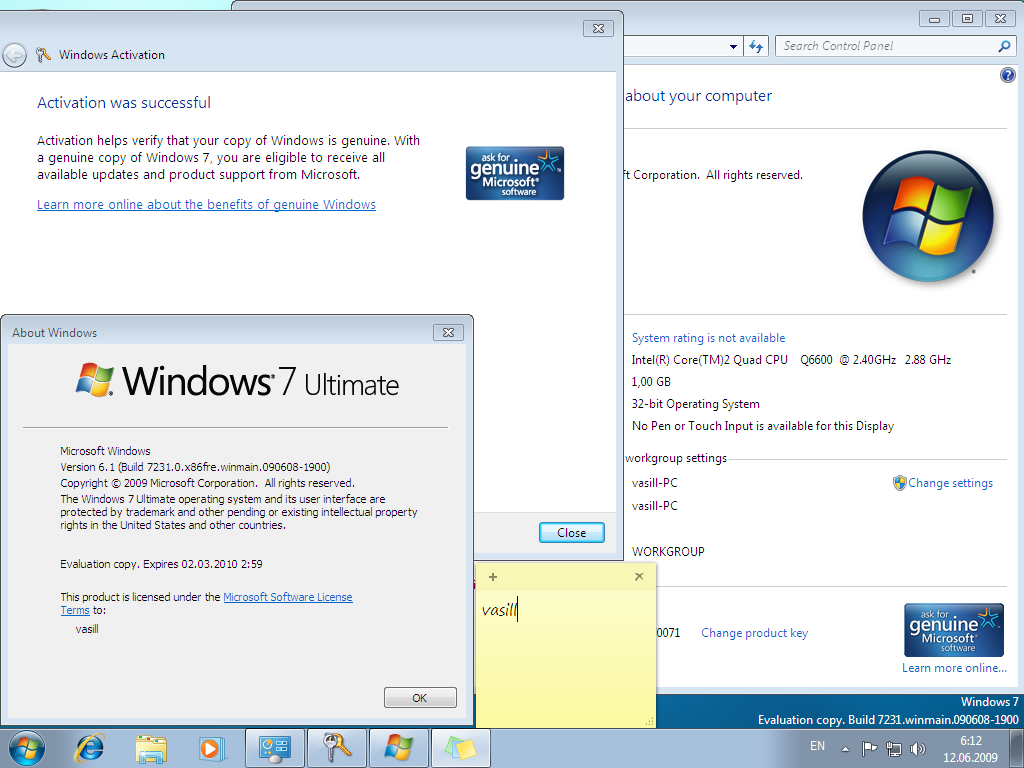Click the Windows logo orb in System window
The width and height of the screenshot is (1024, 768).
point(928,217)
